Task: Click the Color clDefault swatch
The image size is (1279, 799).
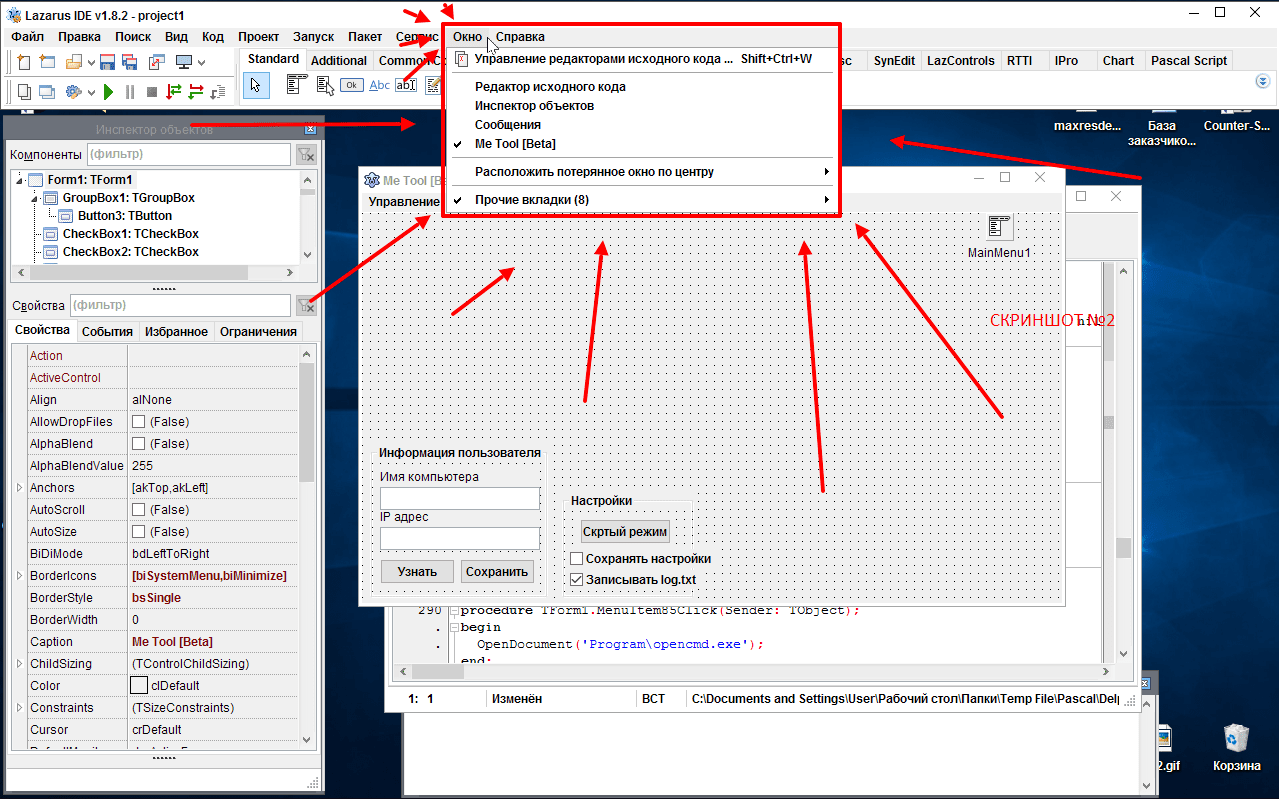Action: coord(139,686)
